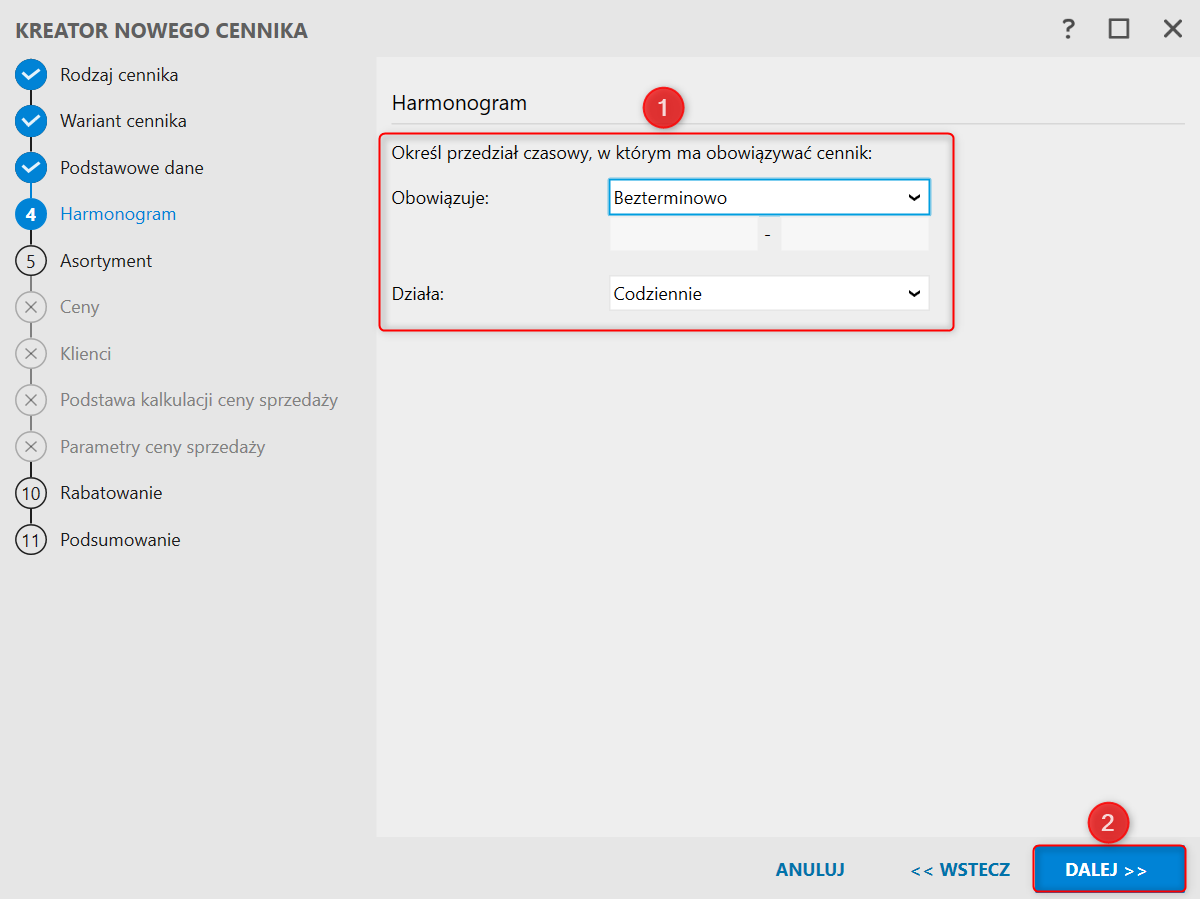
Task: Click the step 5 circle for Asortyment
Action: (31, 261)
